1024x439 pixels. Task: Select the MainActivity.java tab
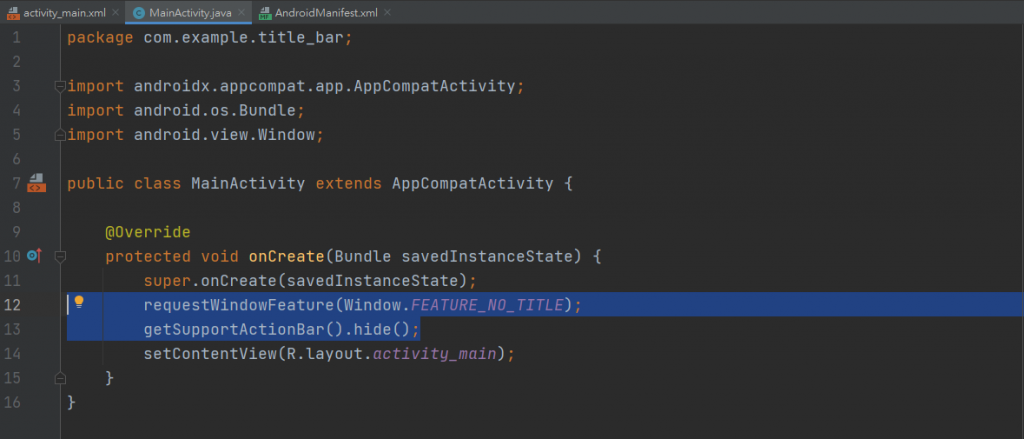pos(187,12)
